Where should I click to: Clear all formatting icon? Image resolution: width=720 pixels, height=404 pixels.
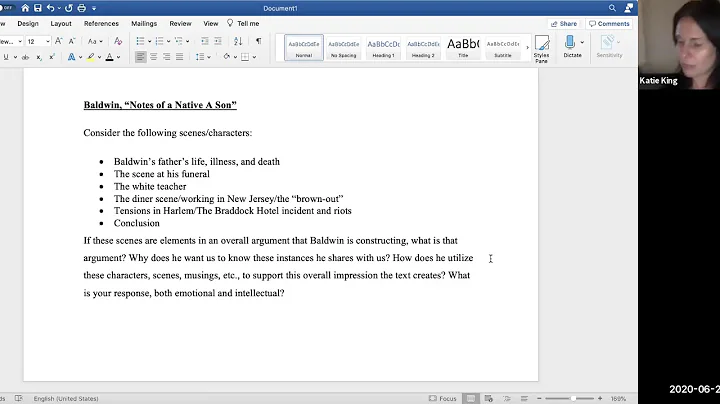(118, 41)
